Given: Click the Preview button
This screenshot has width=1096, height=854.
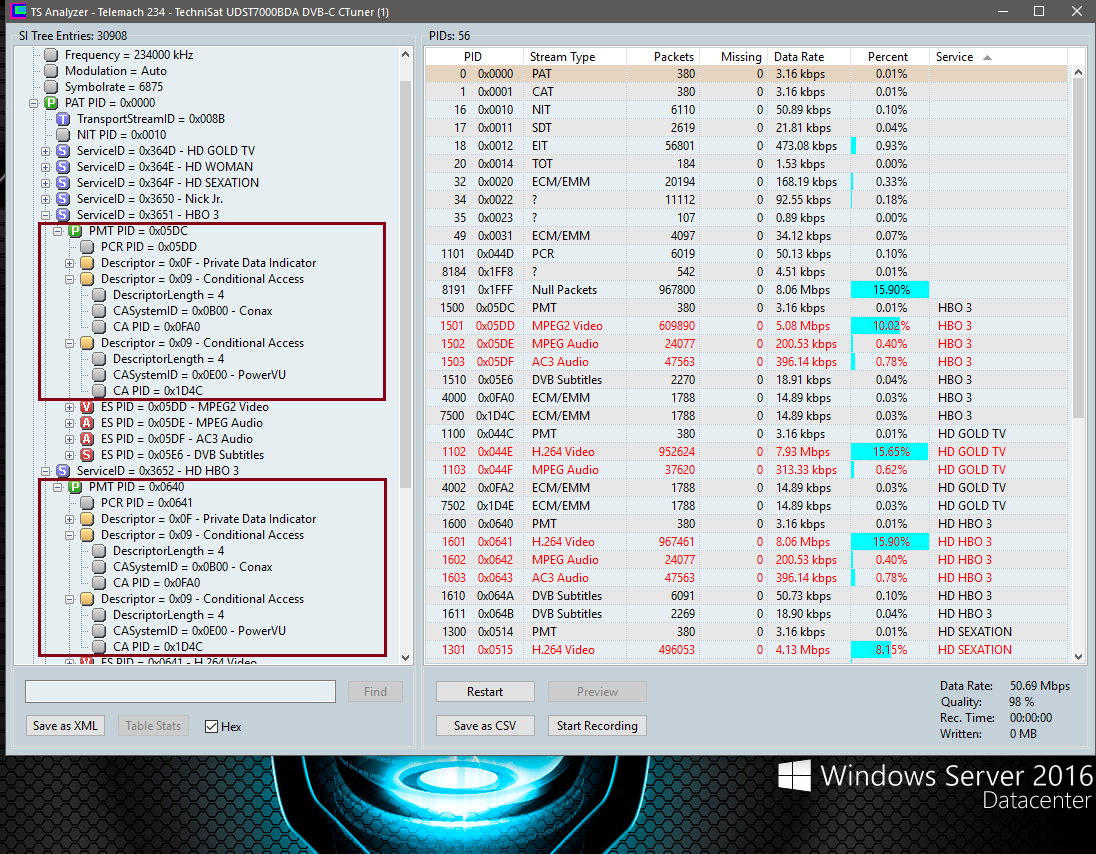Looking at the screenshot, I should tap(597, 692).
